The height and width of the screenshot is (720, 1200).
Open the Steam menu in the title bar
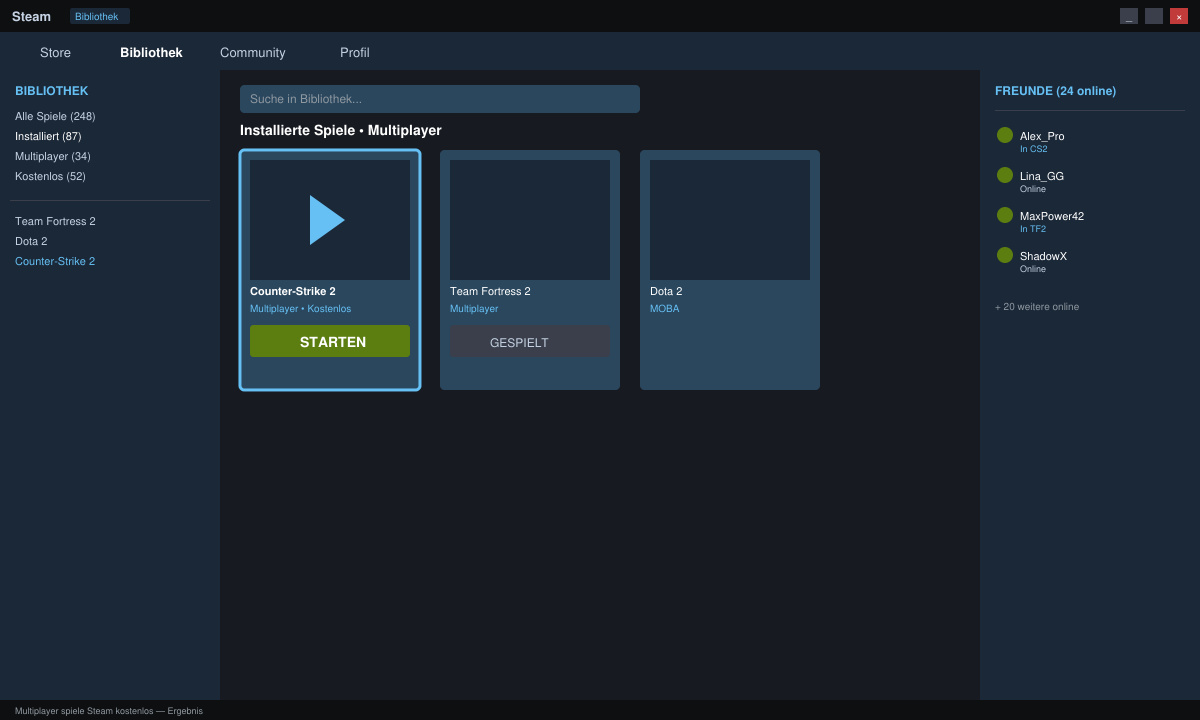click(31, 16)
